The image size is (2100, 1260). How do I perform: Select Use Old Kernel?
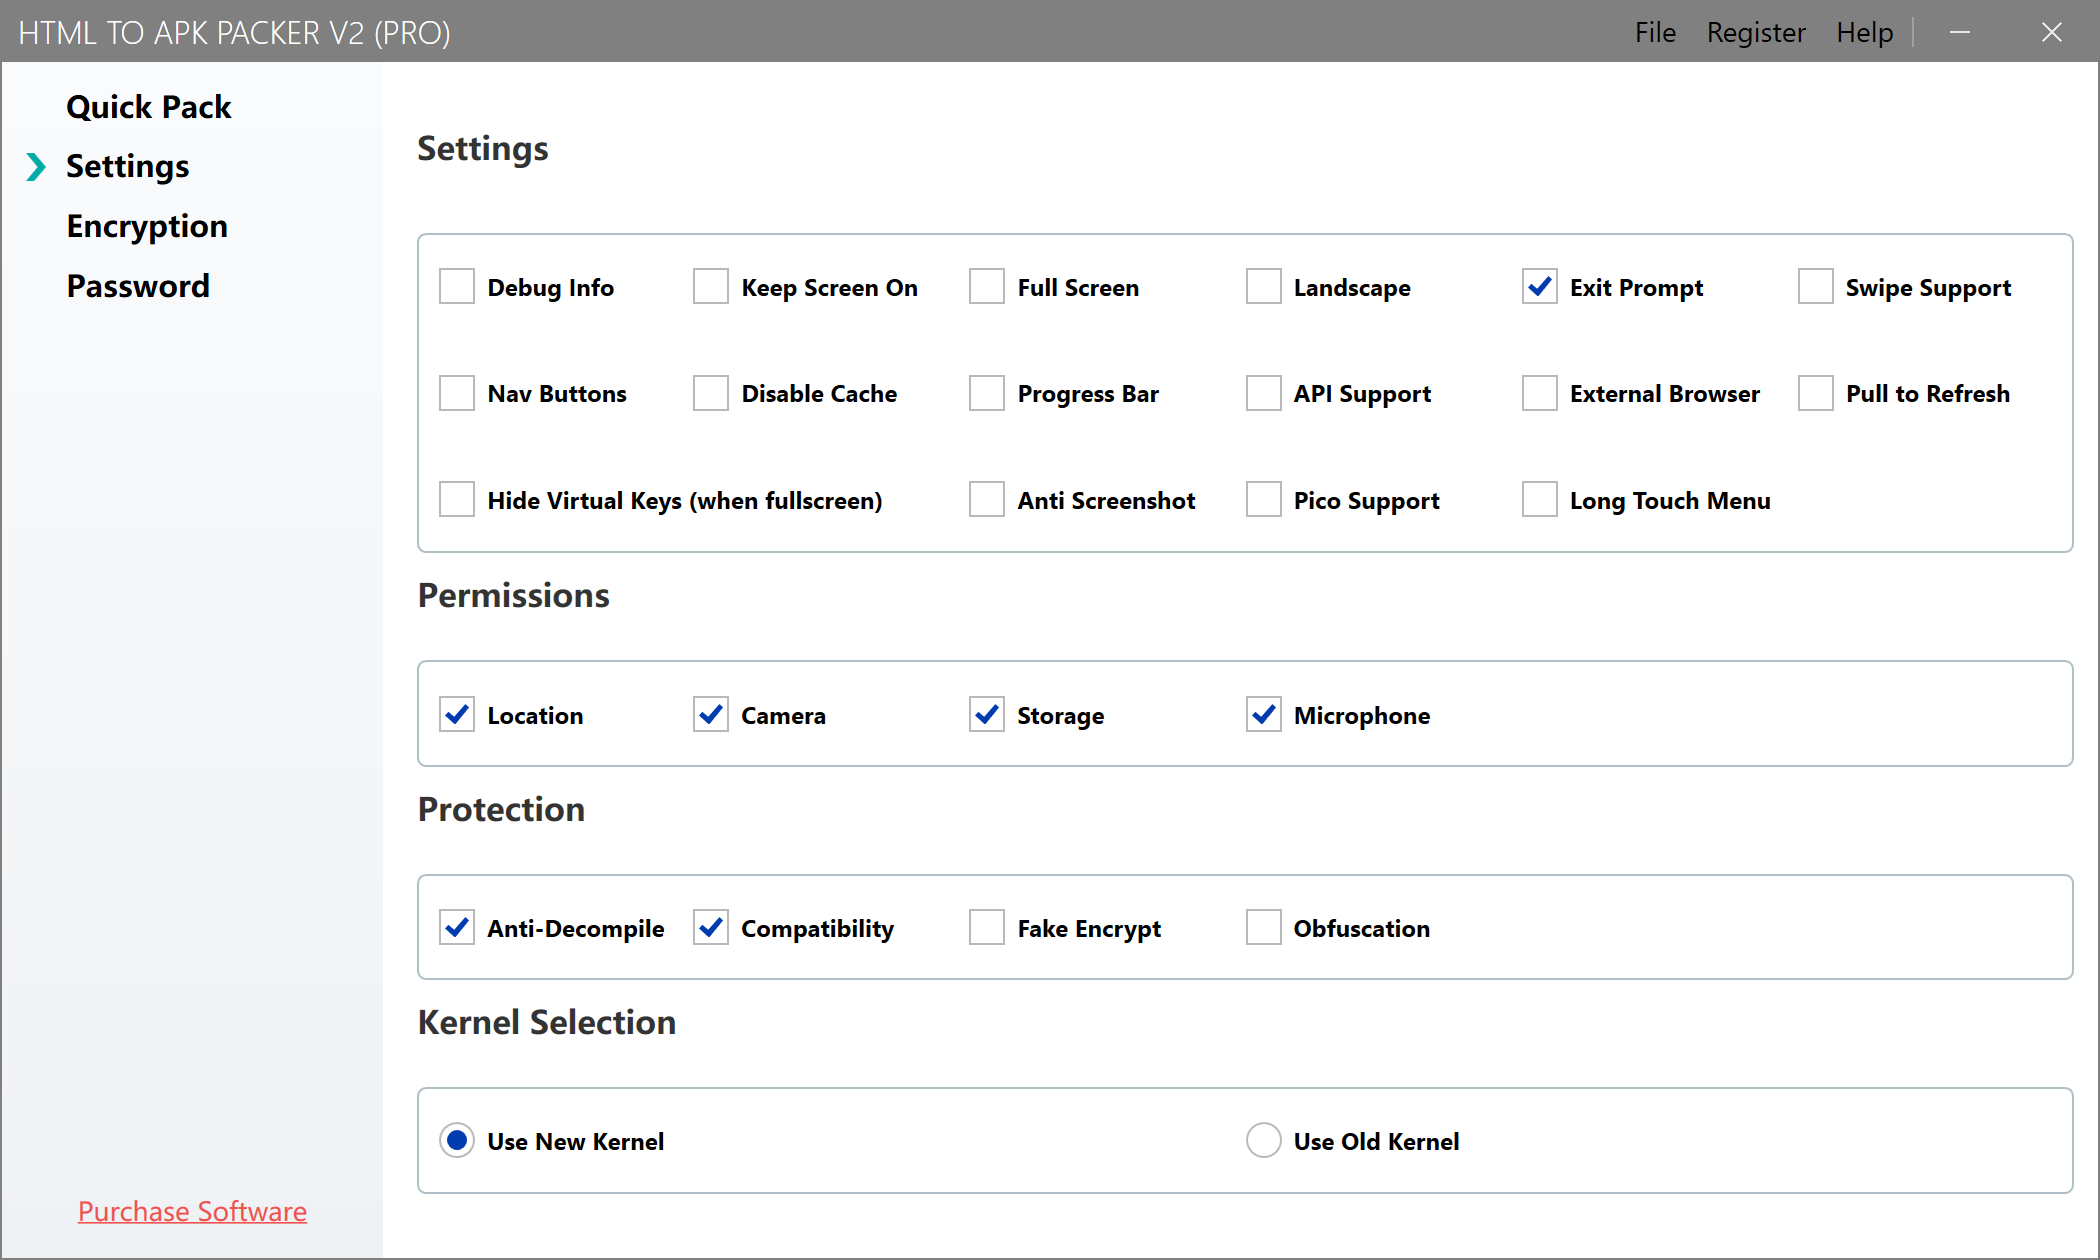1263,1140
